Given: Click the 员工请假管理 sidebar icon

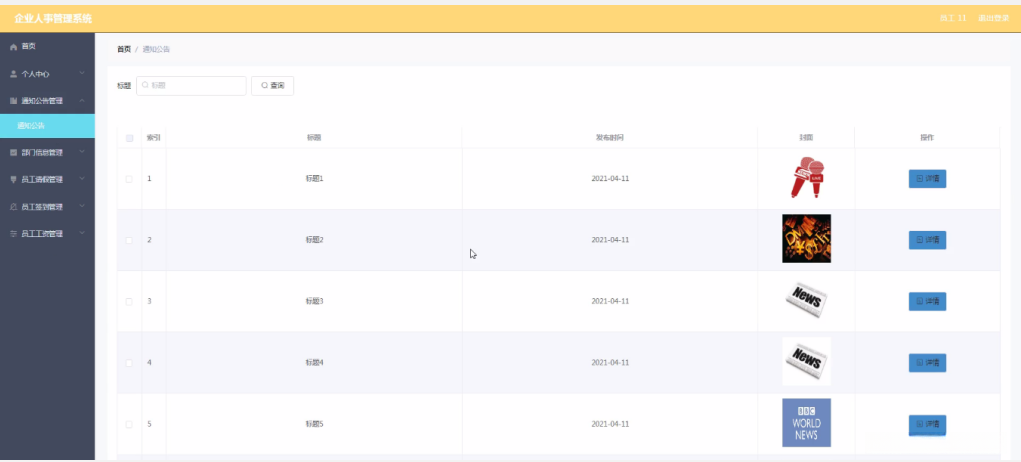Looking at the screenshot, I should click(13, 180).
